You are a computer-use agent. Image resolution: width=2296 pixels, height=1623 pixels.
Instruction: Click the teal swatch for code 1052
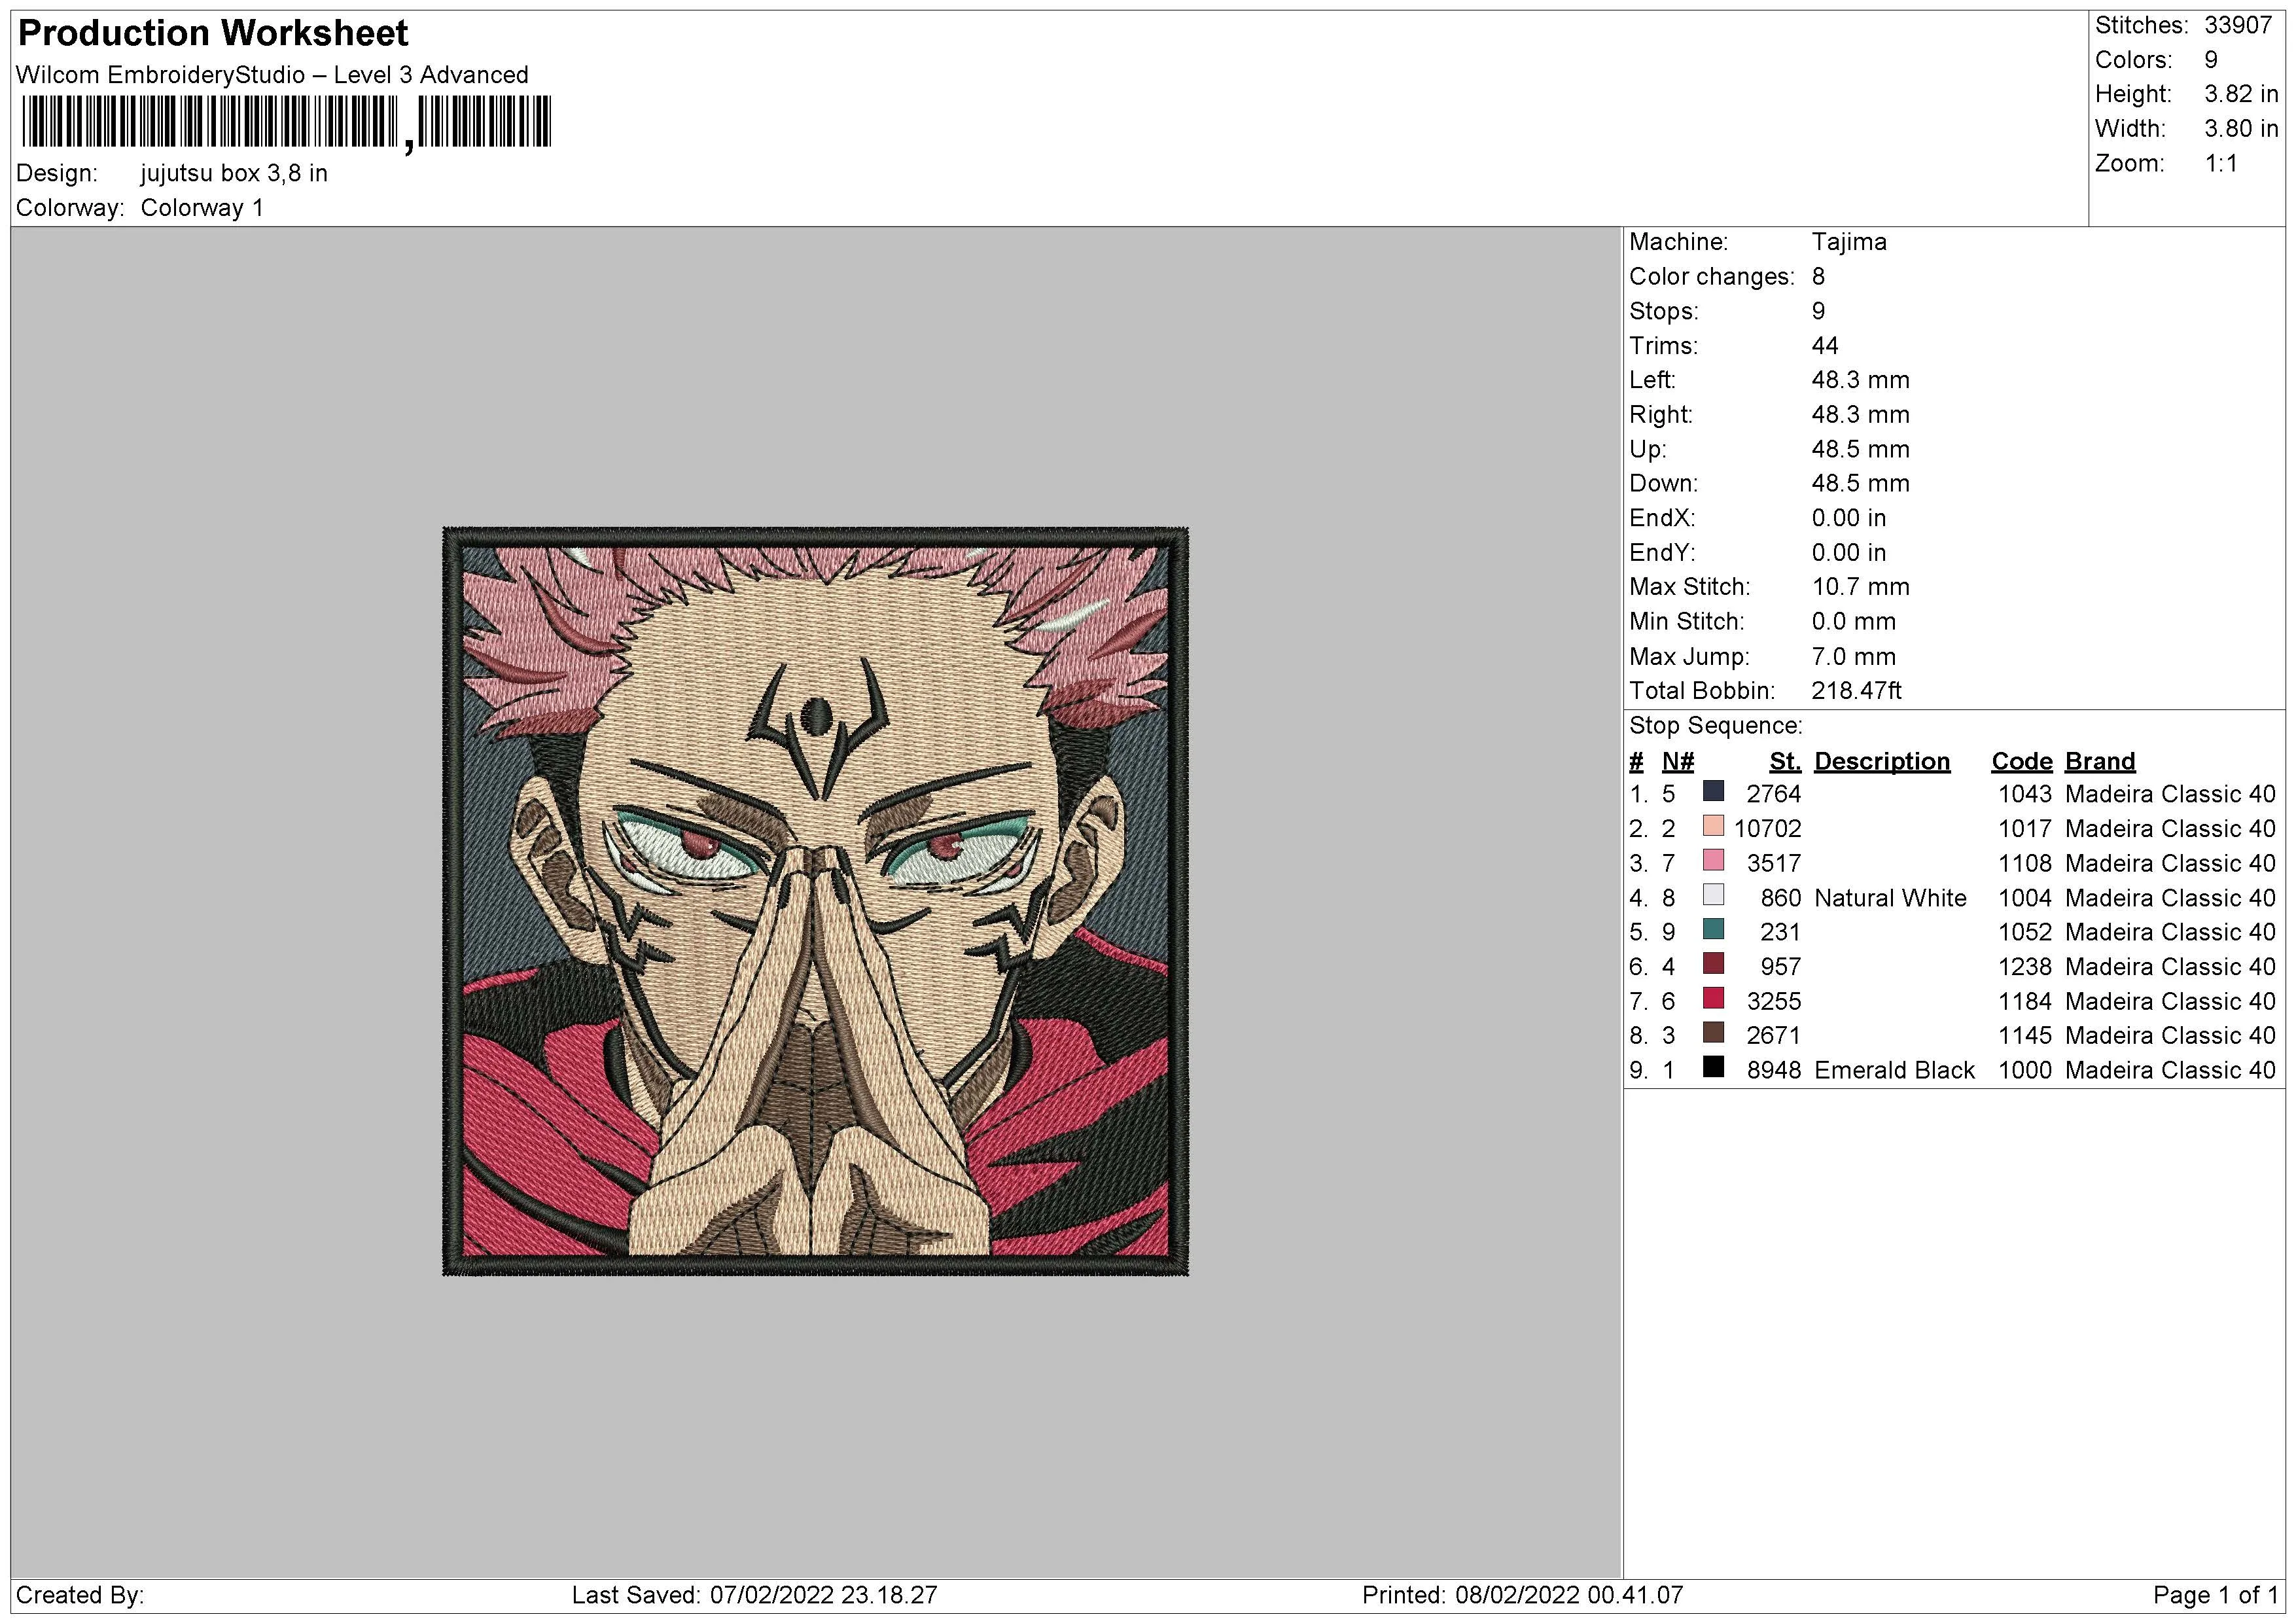point(1713,930)
